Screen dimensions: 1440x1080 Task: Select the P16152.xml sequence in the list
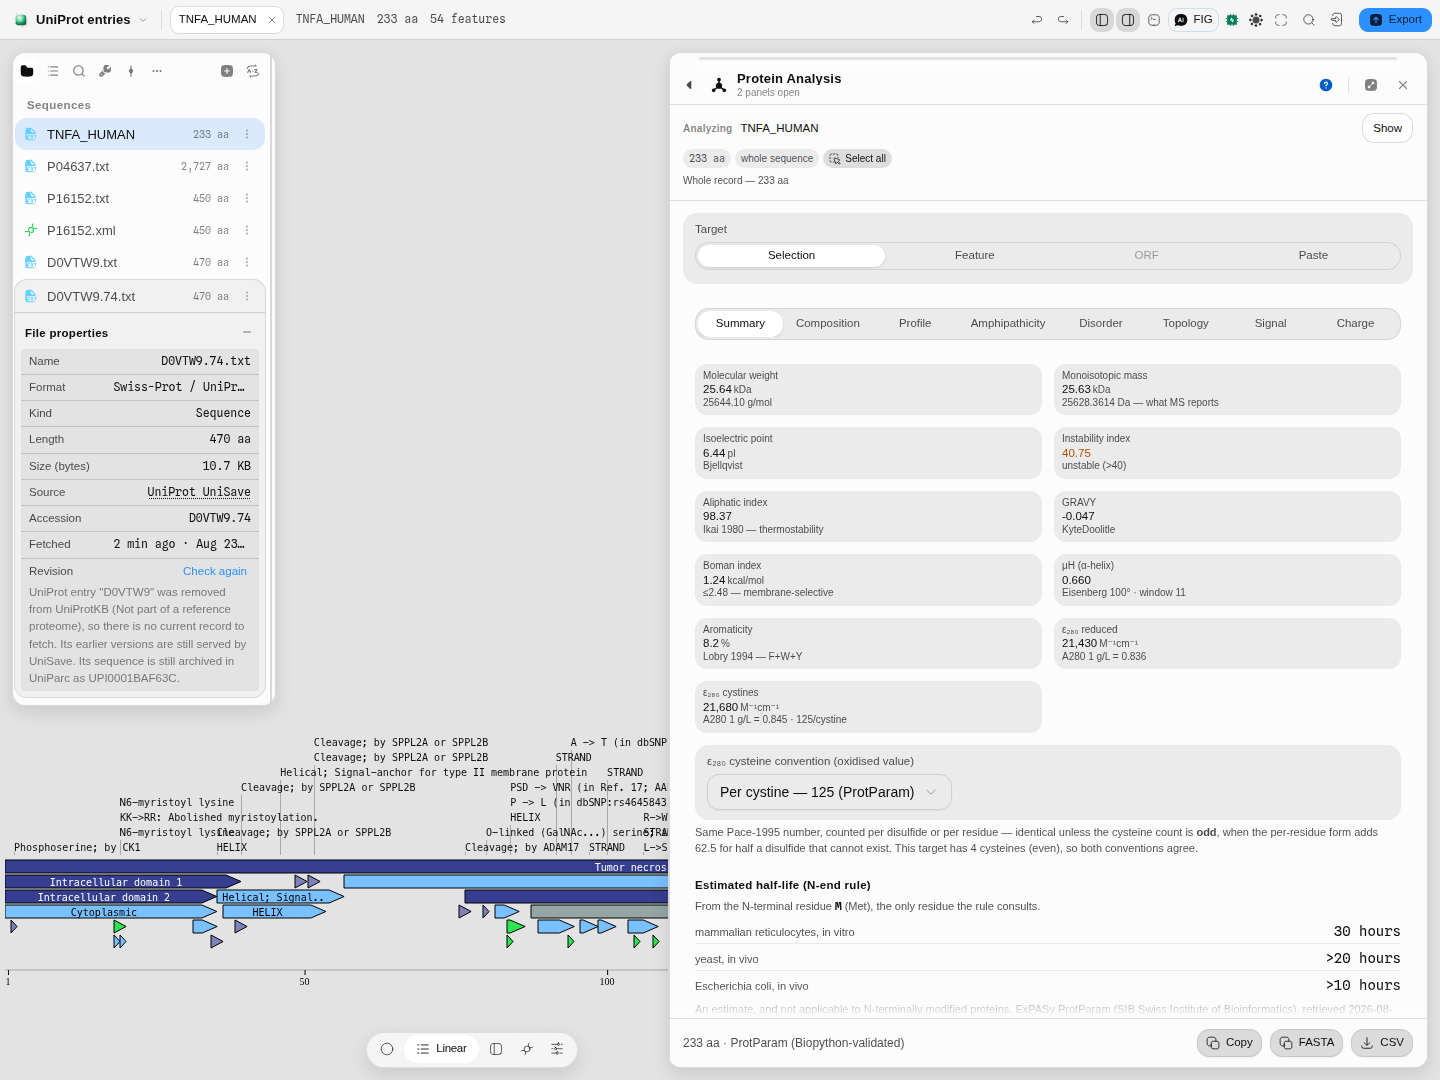coord(140,231)
